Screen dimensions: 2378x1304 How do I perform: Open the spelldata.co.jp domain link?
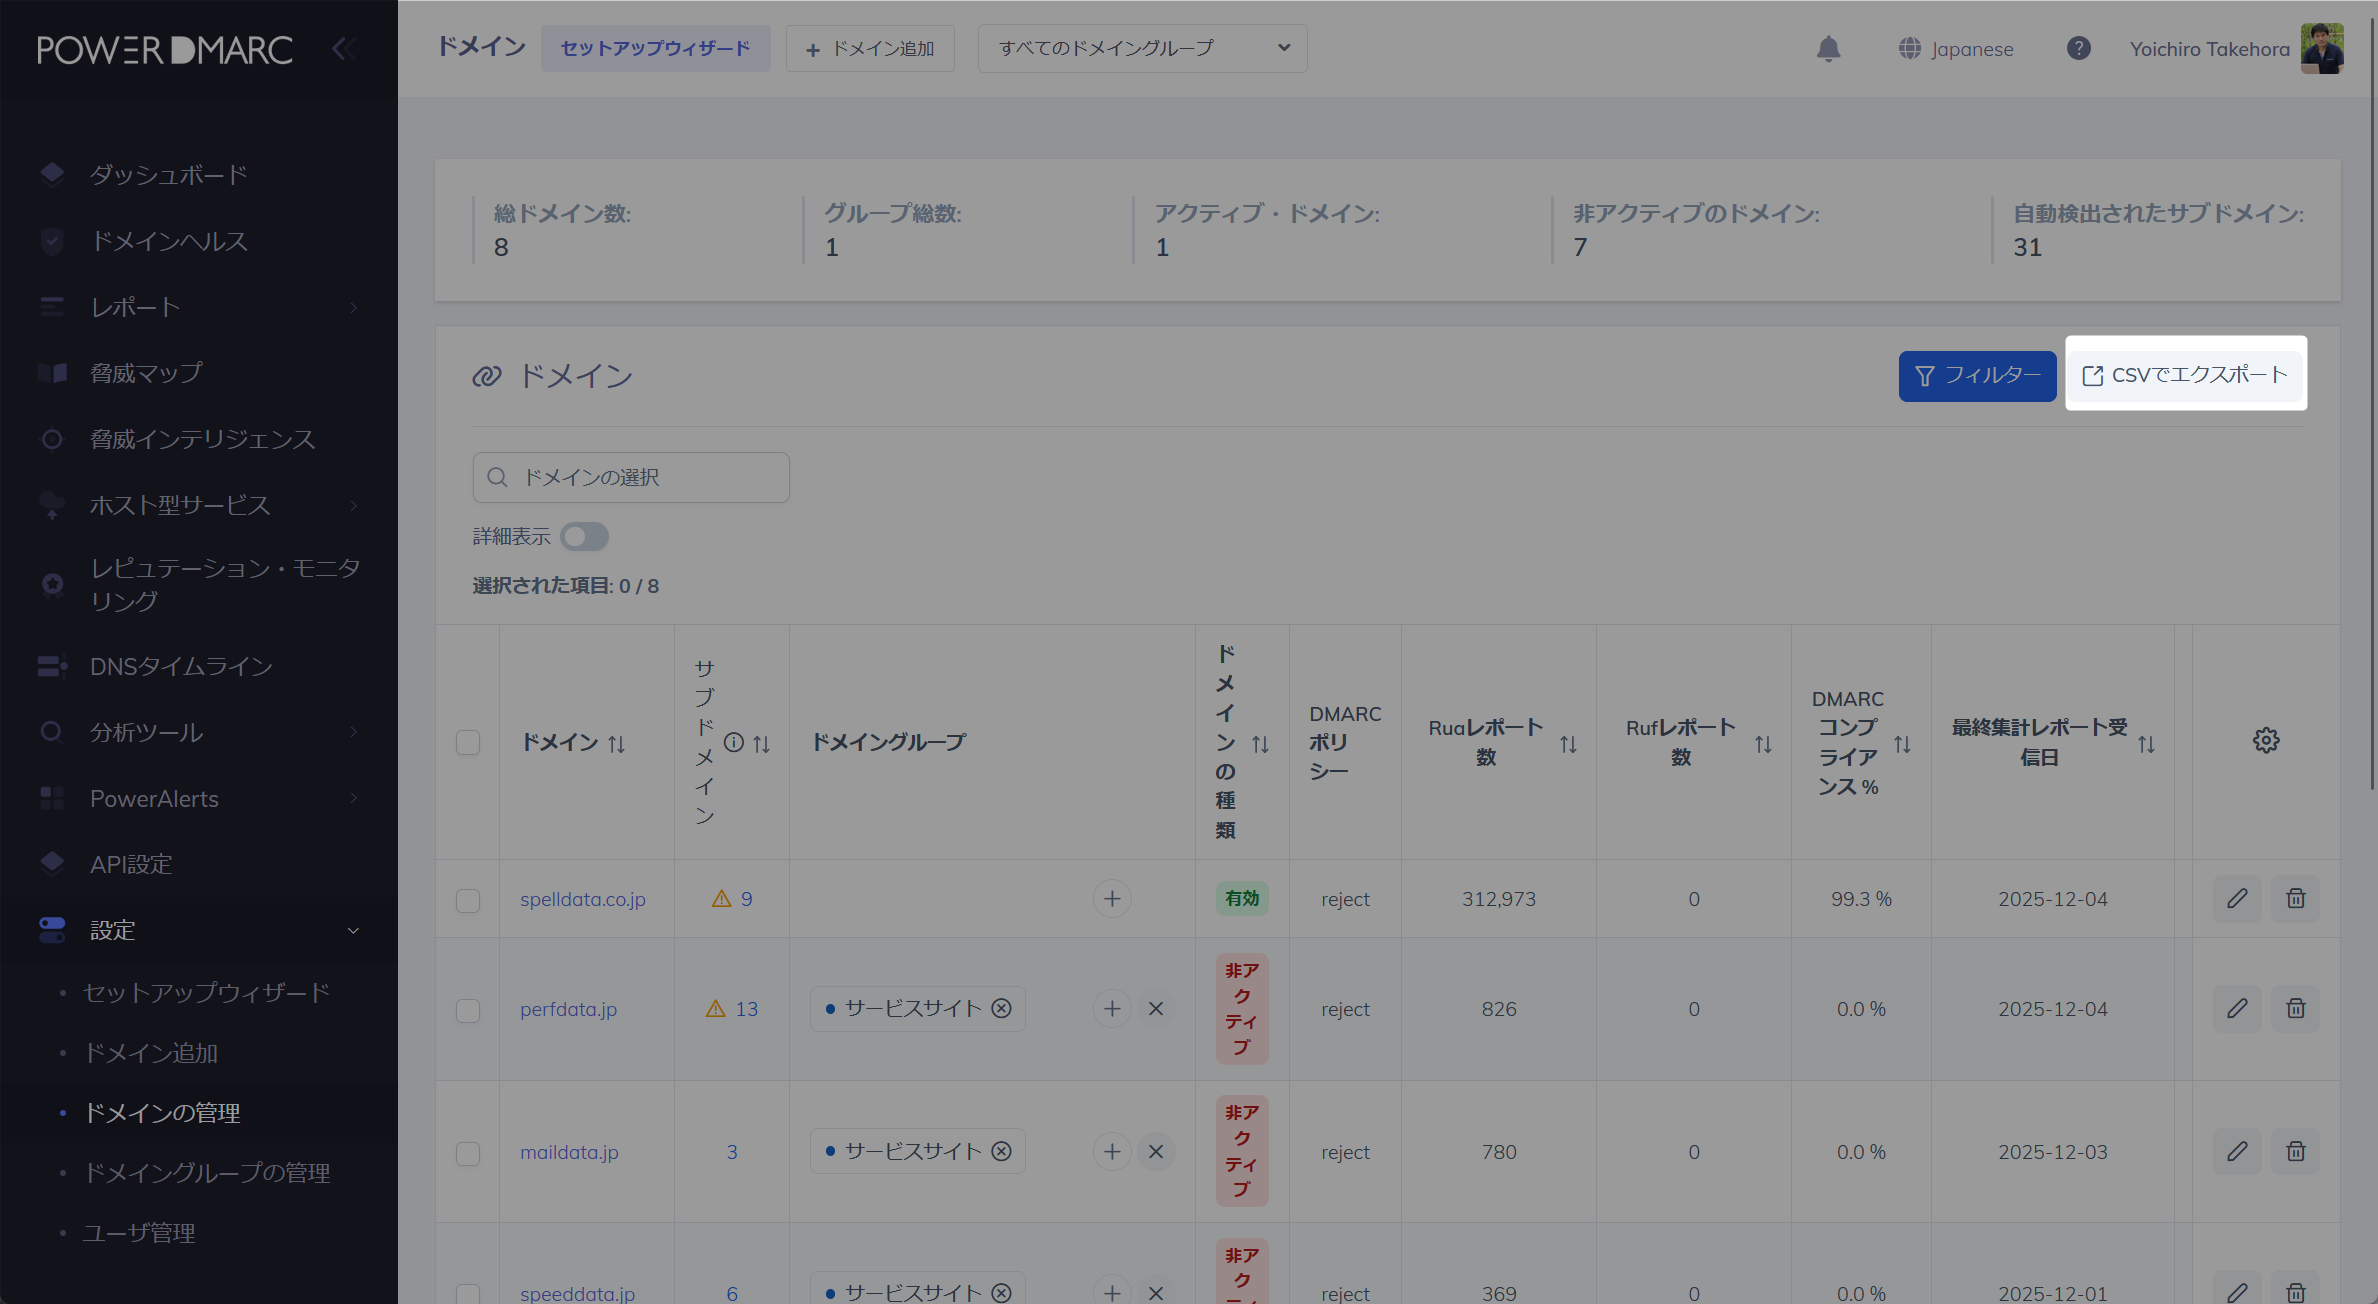tap(582, 899)
